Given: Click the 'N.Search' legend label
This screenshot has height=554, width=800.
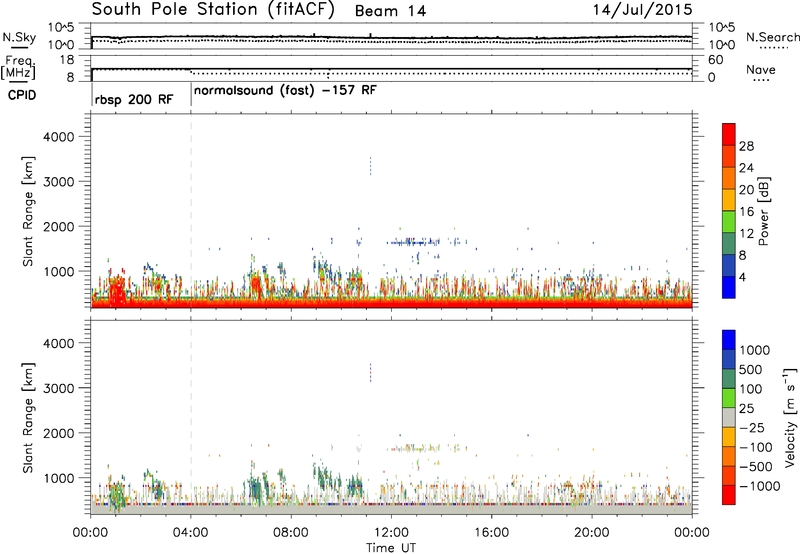Looking at the screenshot, I should (772, 37).
